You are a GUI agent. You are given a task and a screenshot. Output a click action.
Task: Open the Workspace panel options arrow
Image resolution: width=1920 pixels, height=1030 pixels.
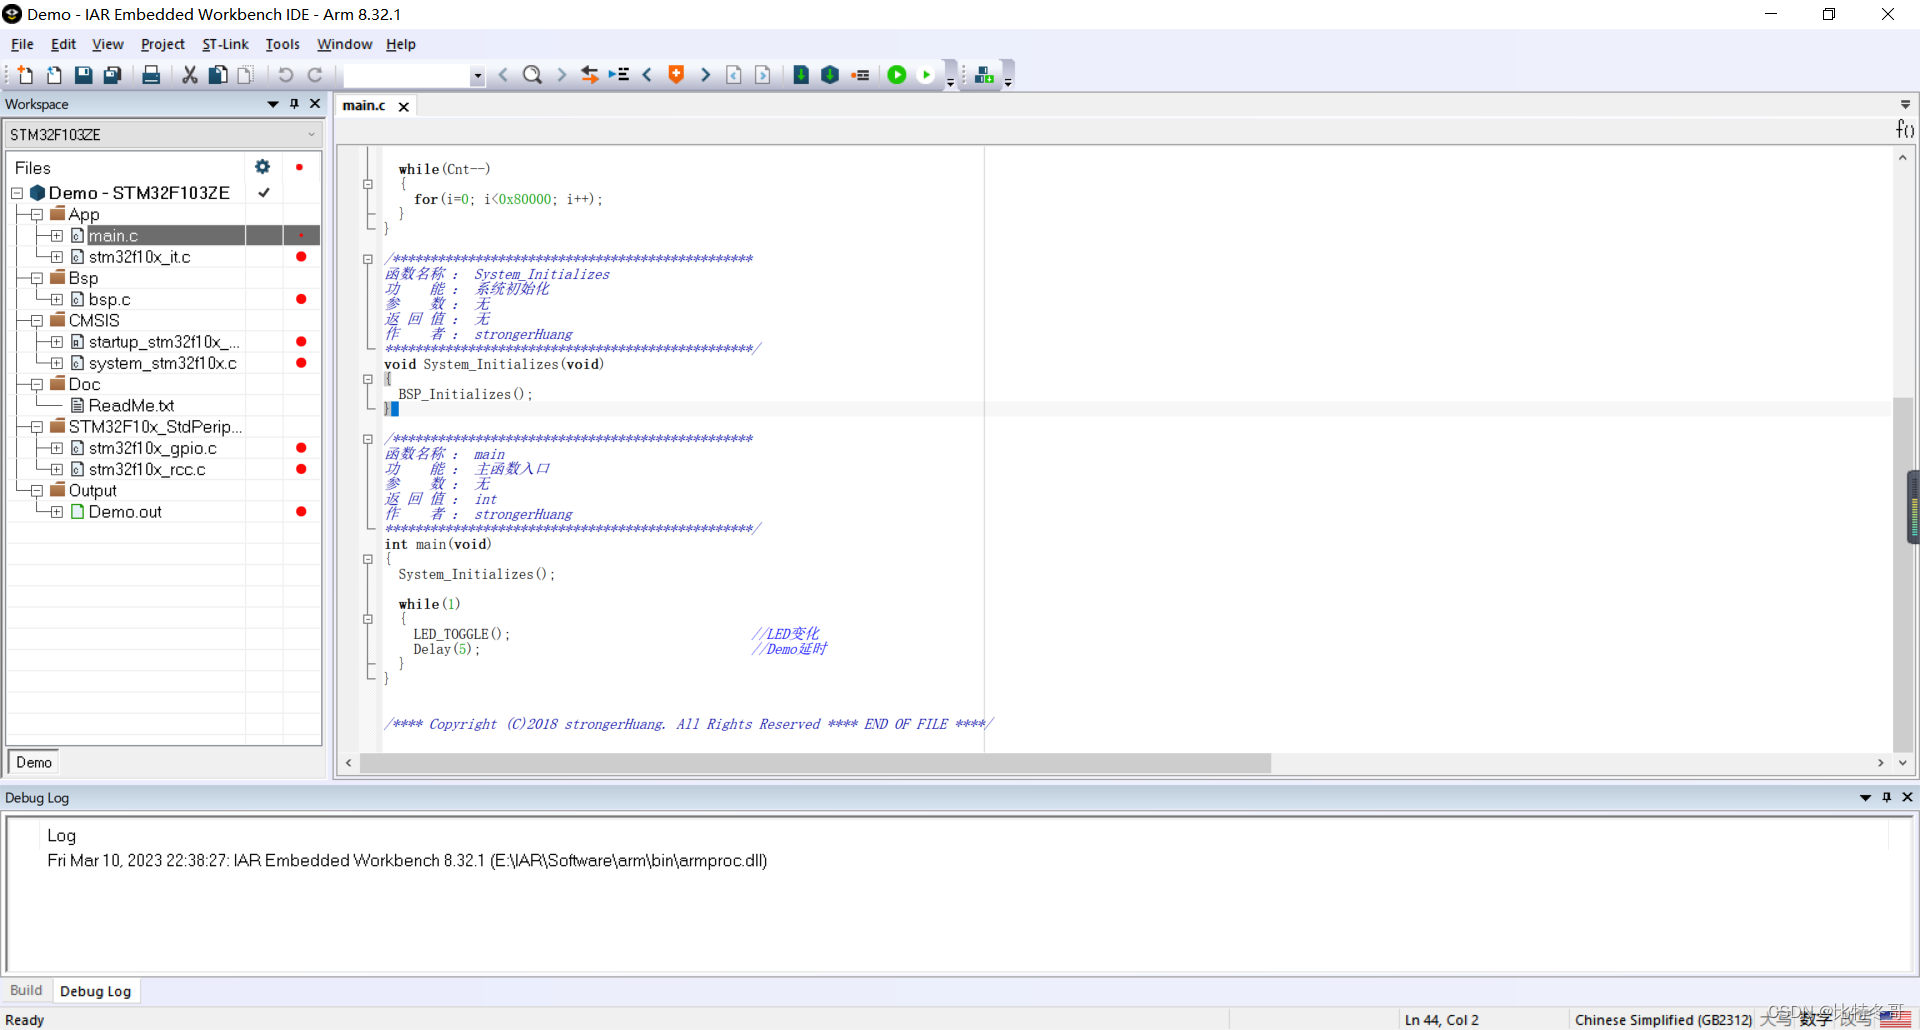(x=273, y=104)
